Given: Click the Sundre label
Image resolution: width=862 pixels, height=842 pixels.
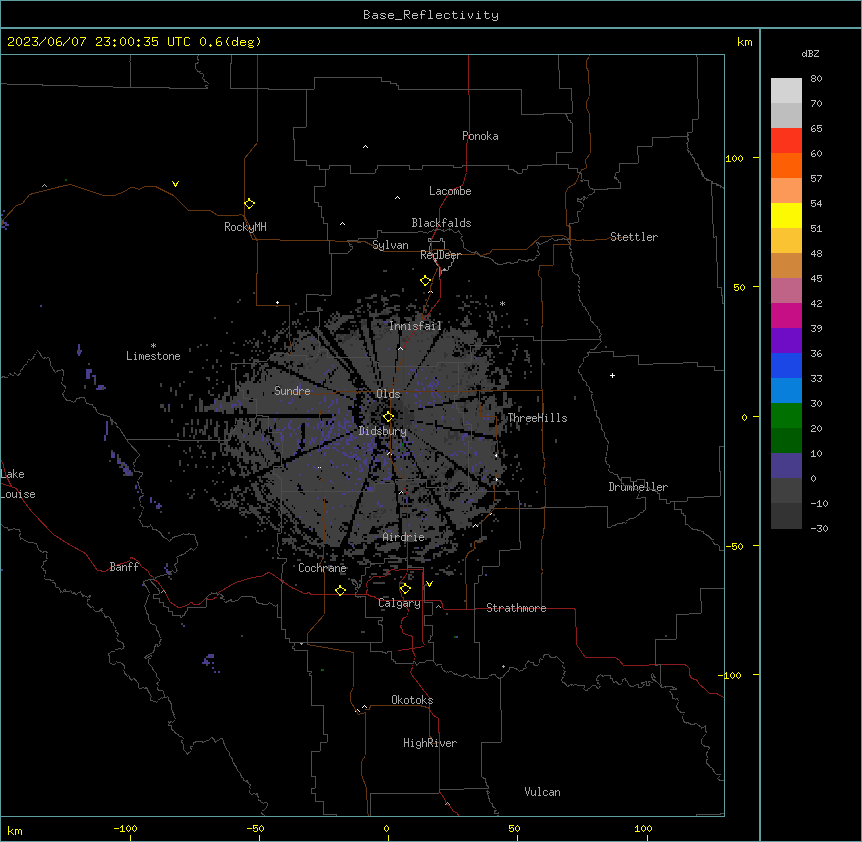Looking at the screenshot, I should (x=292, y=391).
